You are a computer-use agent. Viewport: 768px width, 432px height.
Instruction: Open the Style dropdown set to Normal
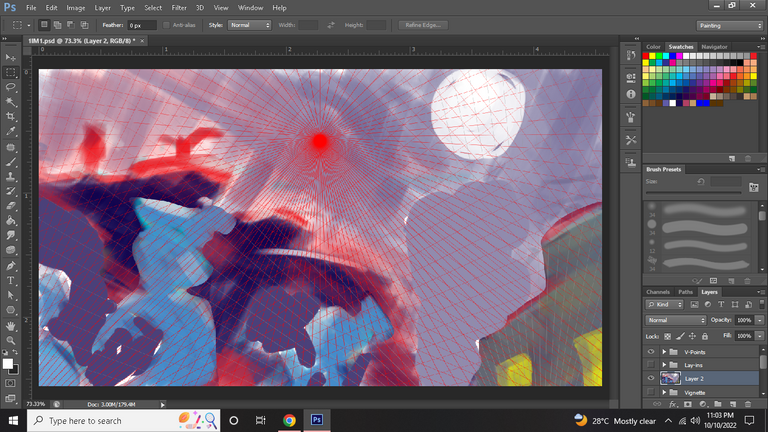249,25
